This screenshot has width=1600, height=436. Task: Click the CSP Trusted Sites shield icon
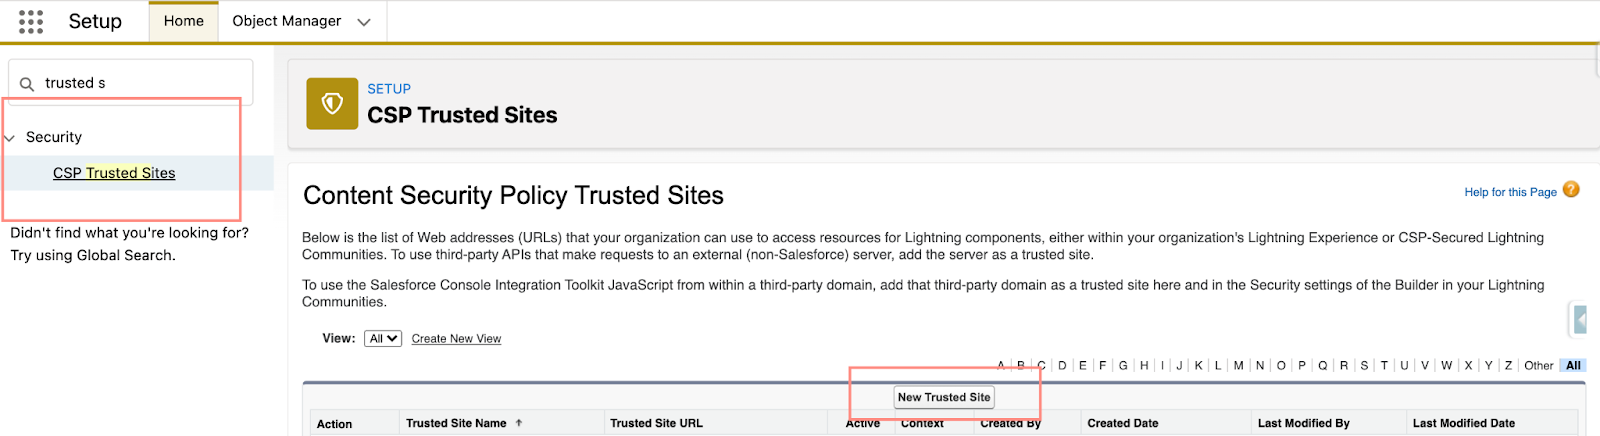[x=332, y=104]
